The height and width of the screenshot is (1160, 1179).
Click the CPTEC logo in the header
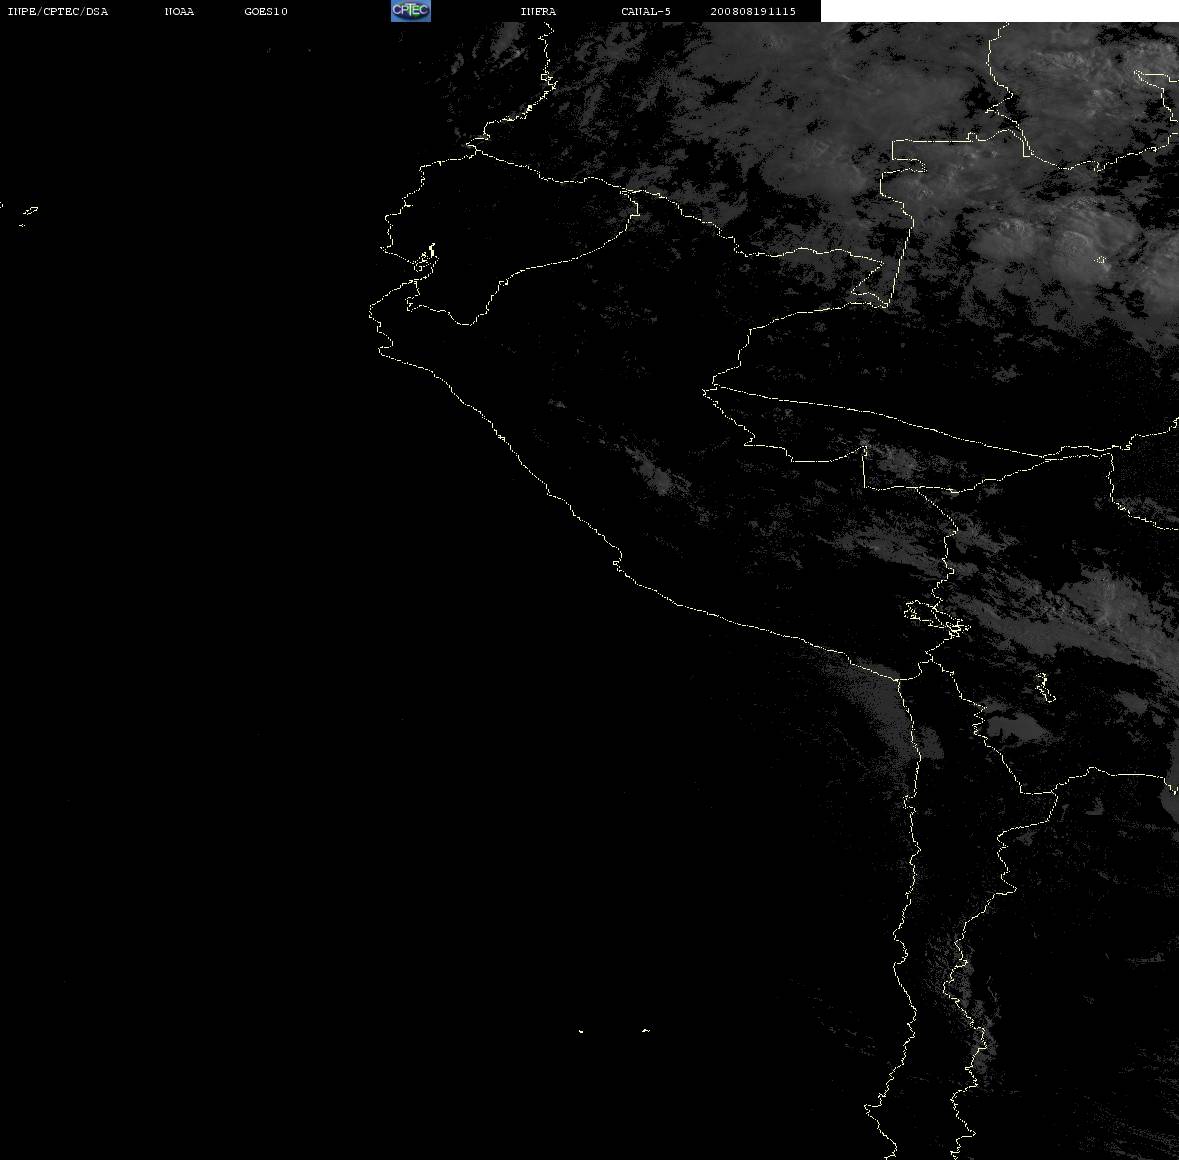point(411,11)
